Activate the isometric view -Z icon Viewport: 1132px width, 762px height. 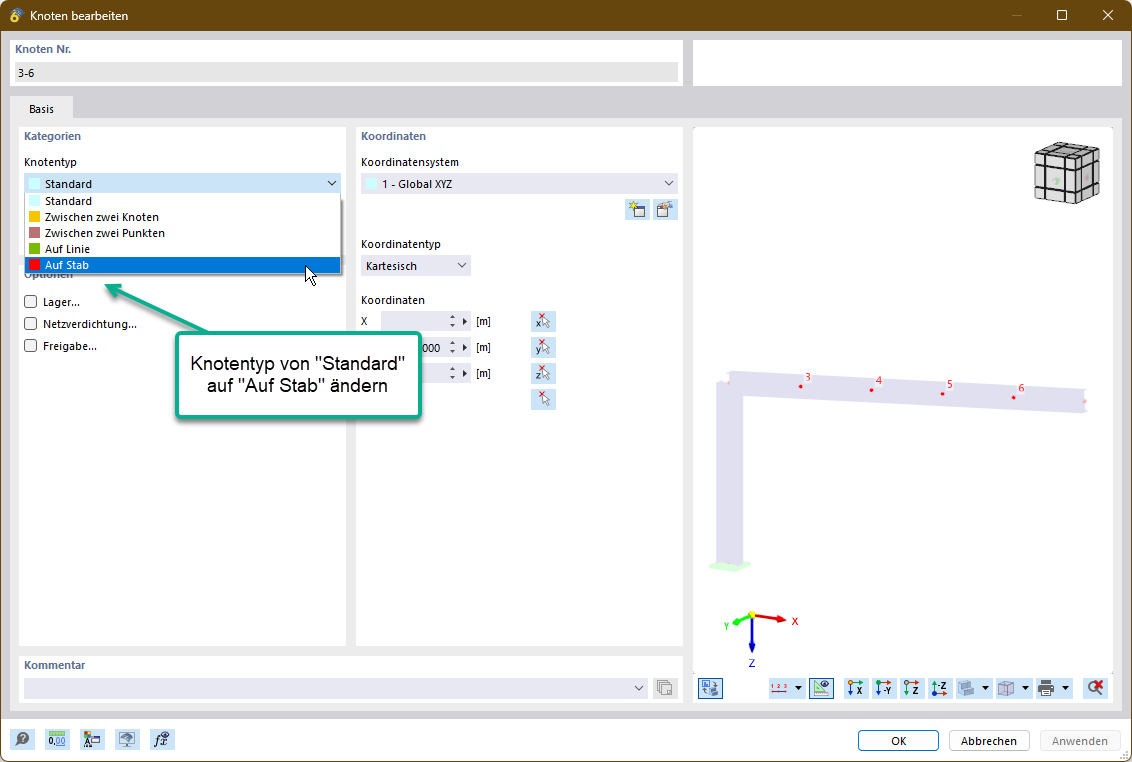[940, 688]
